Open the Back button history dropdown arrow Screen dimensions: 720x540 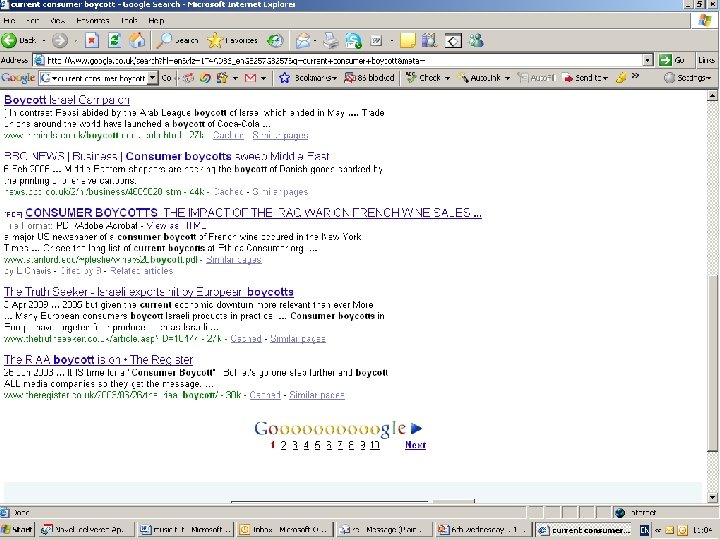click(44, 41)
